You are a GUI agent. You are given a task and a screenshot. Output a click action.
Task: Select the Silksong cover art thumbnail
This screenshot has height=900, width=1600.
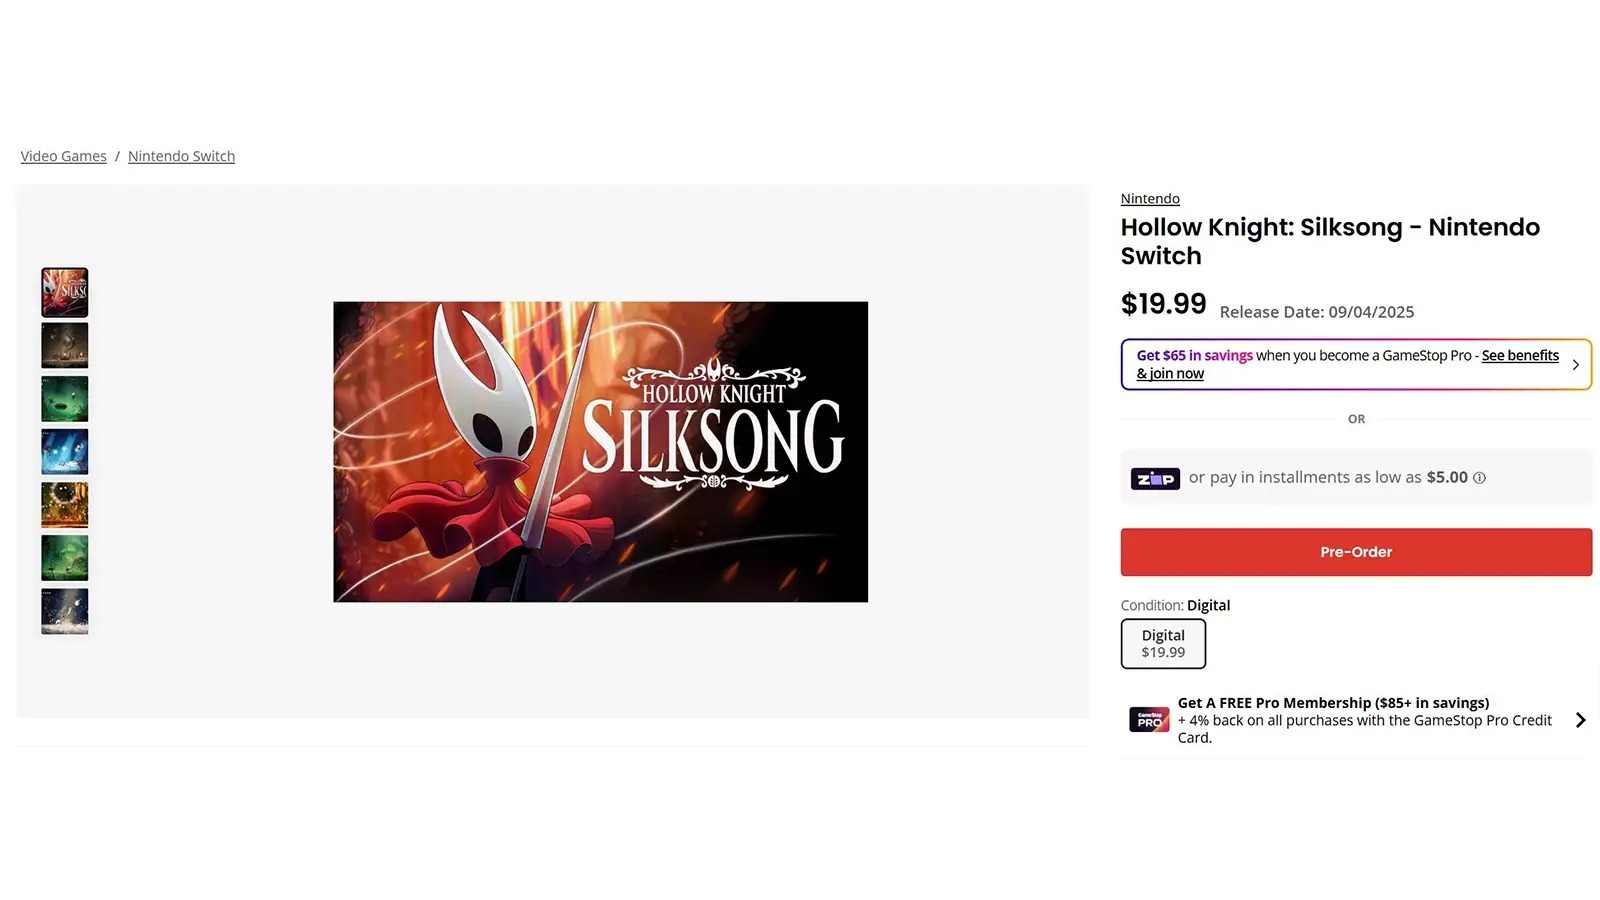65,292
